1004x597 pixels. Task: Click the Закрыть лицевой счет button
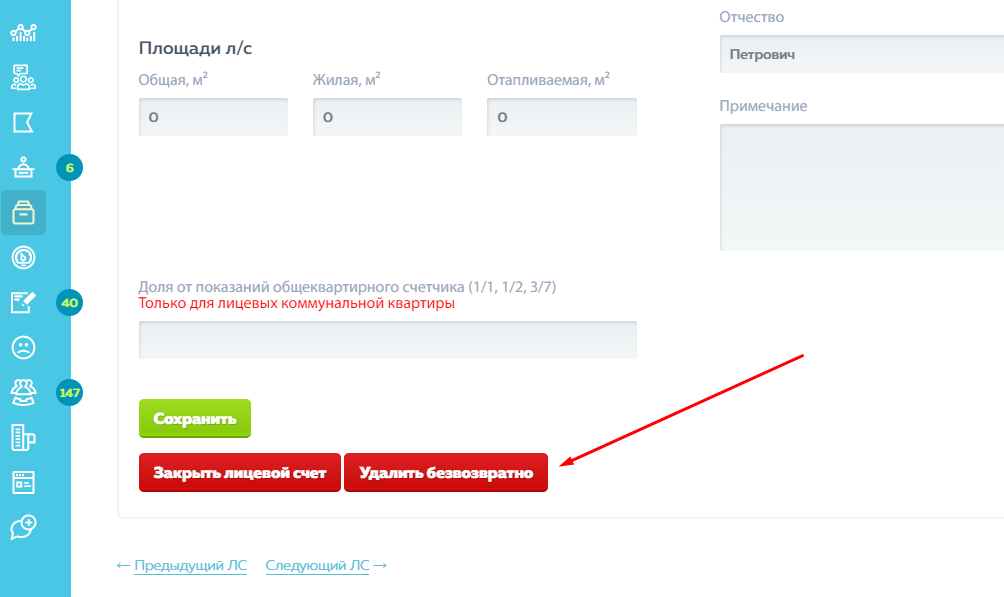point(239,473)
